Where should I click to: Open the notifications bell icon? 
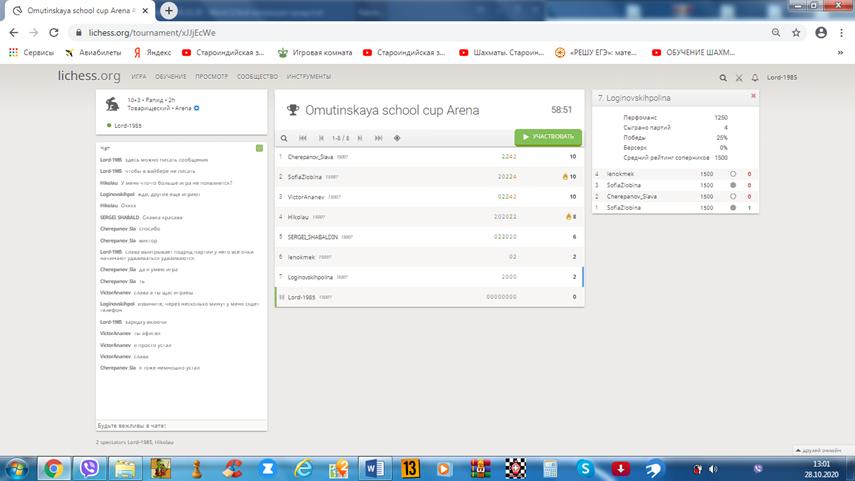tap(755, 77)
